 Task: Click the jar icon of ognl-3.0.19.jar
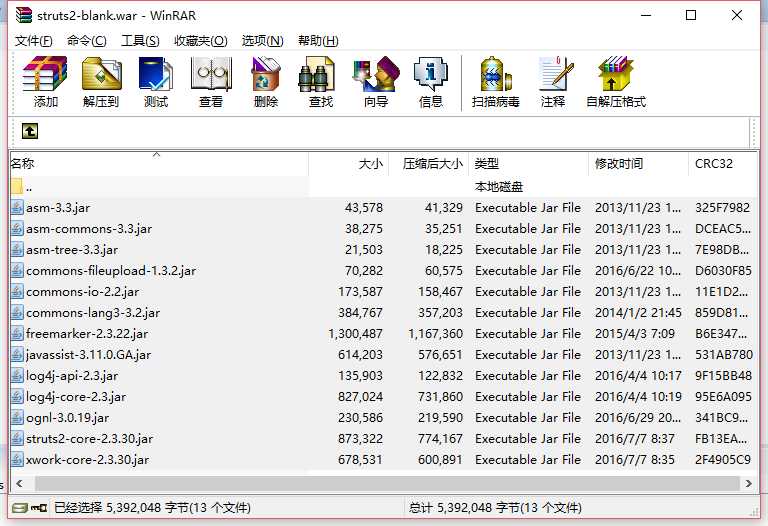click(17, 417)
